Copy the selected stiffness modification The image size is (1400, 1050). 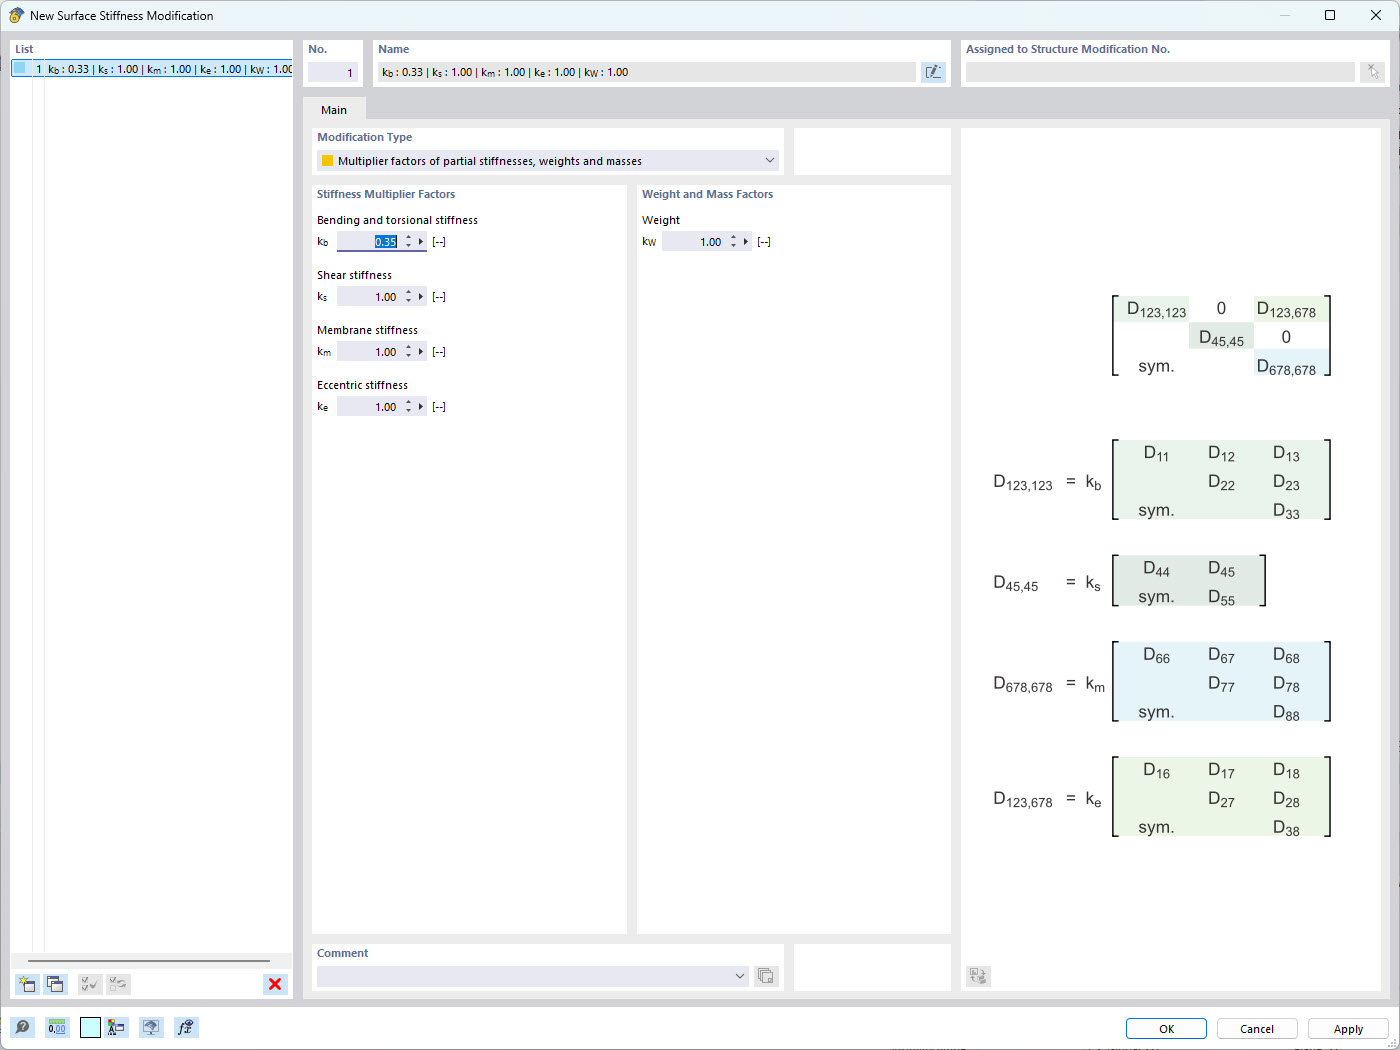[x=56, y=984]
